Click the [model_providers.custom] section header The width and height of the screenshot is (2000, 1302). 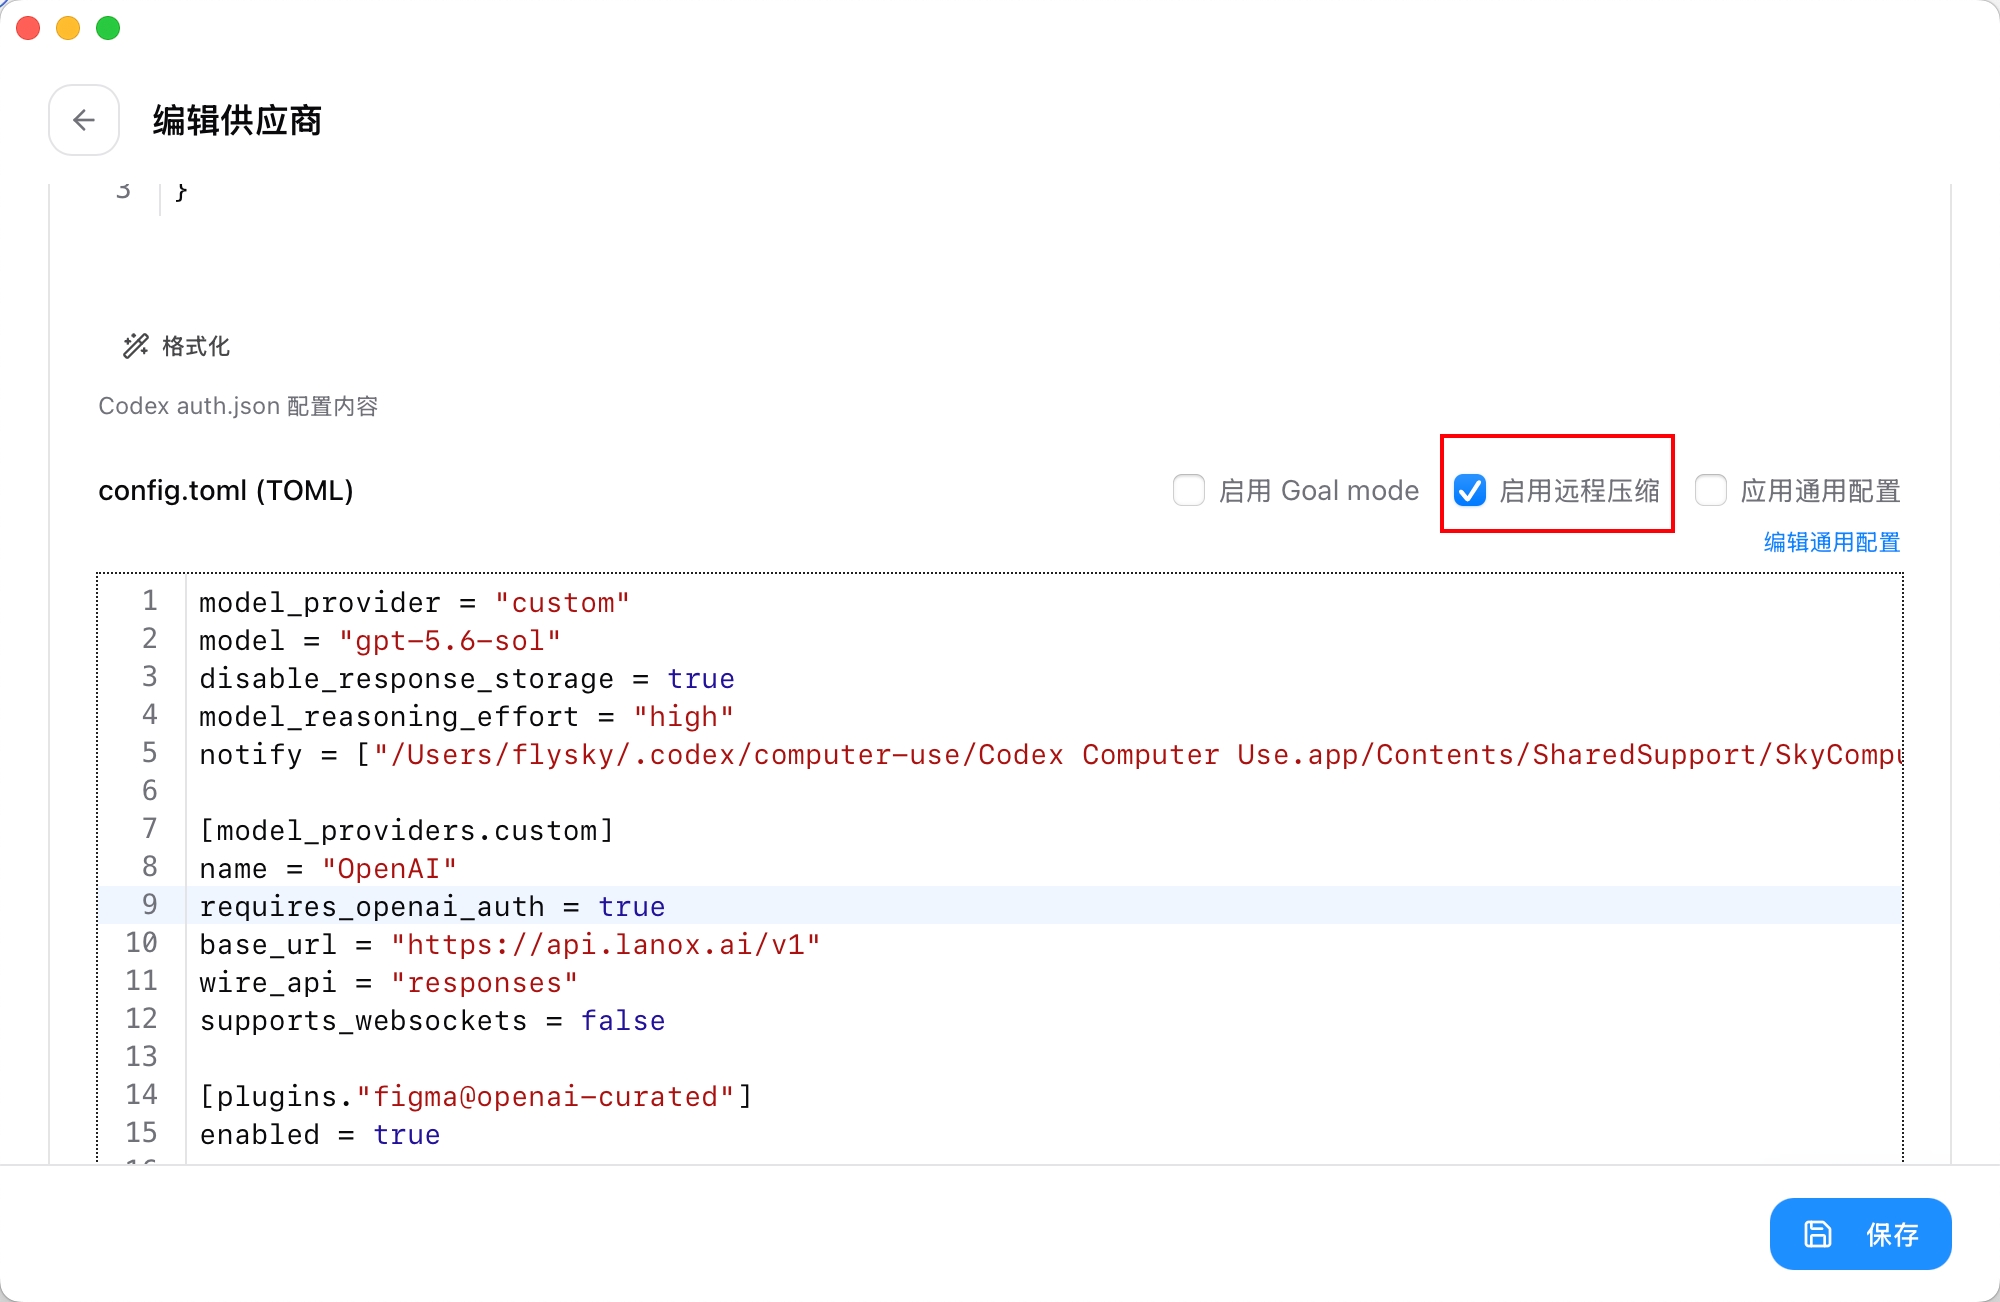pos(406,831)
